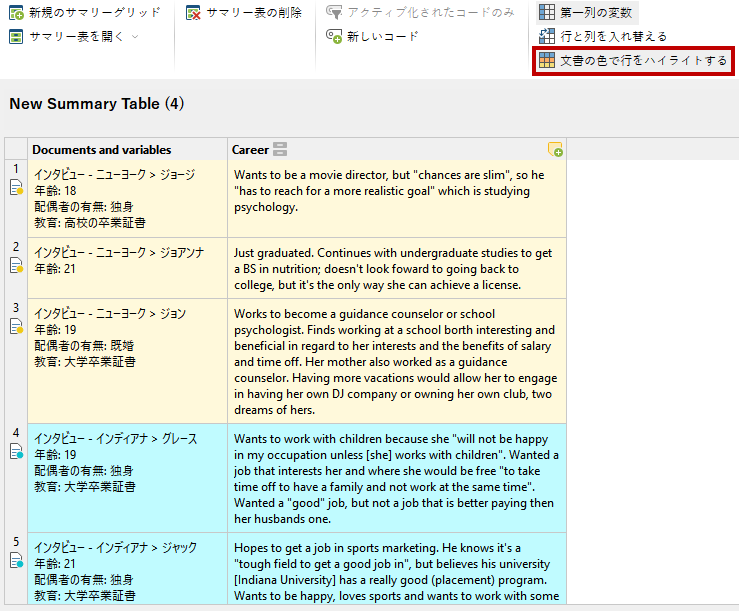Select row number 3

[x=16, y=307]
